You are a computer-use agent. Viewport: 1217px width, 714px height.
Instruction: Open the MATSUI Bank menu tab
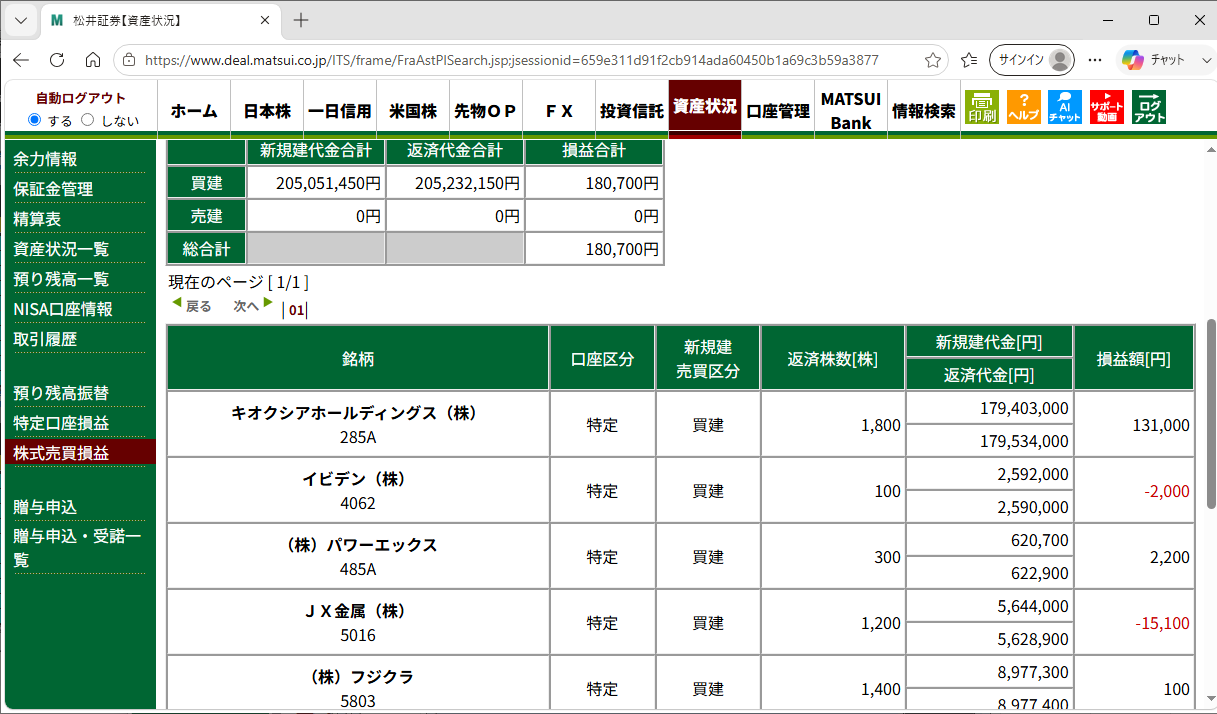[851, 111]
